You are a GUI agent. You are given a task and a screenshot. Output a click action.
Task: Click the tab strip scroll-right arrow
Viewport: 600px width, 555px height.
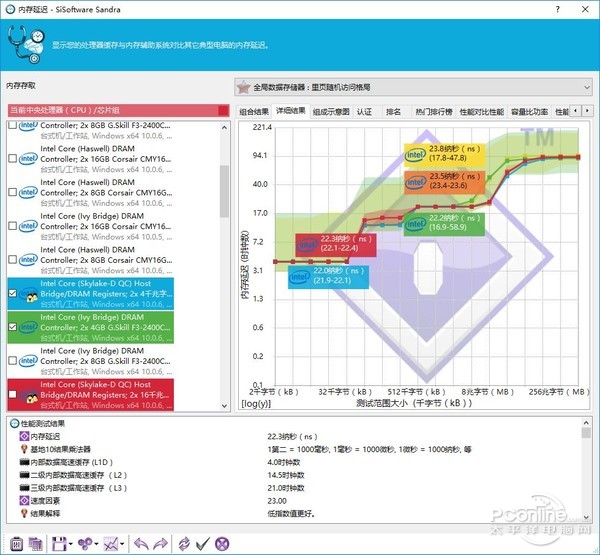coord(587,111)
